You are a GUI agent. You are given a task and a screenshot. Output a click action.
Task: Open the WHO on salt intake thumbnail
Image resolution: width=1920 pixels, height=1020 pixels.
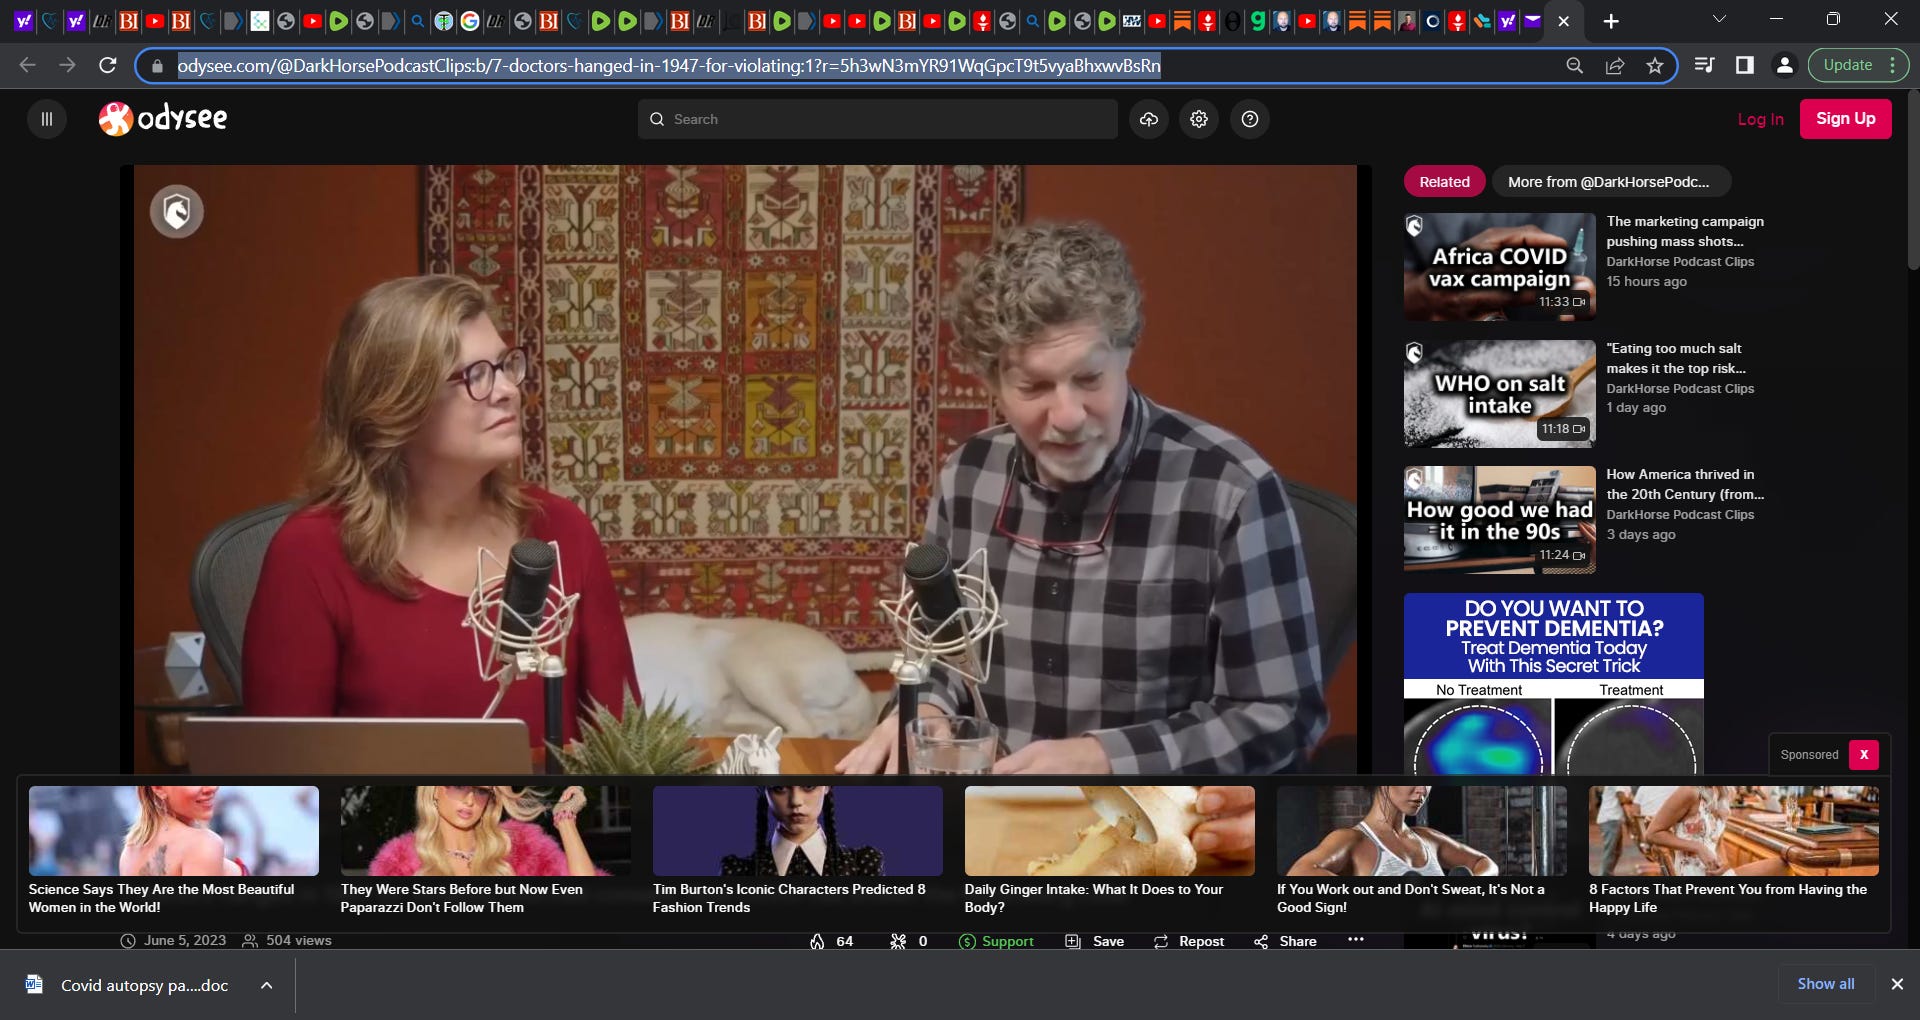(1500, 393)
